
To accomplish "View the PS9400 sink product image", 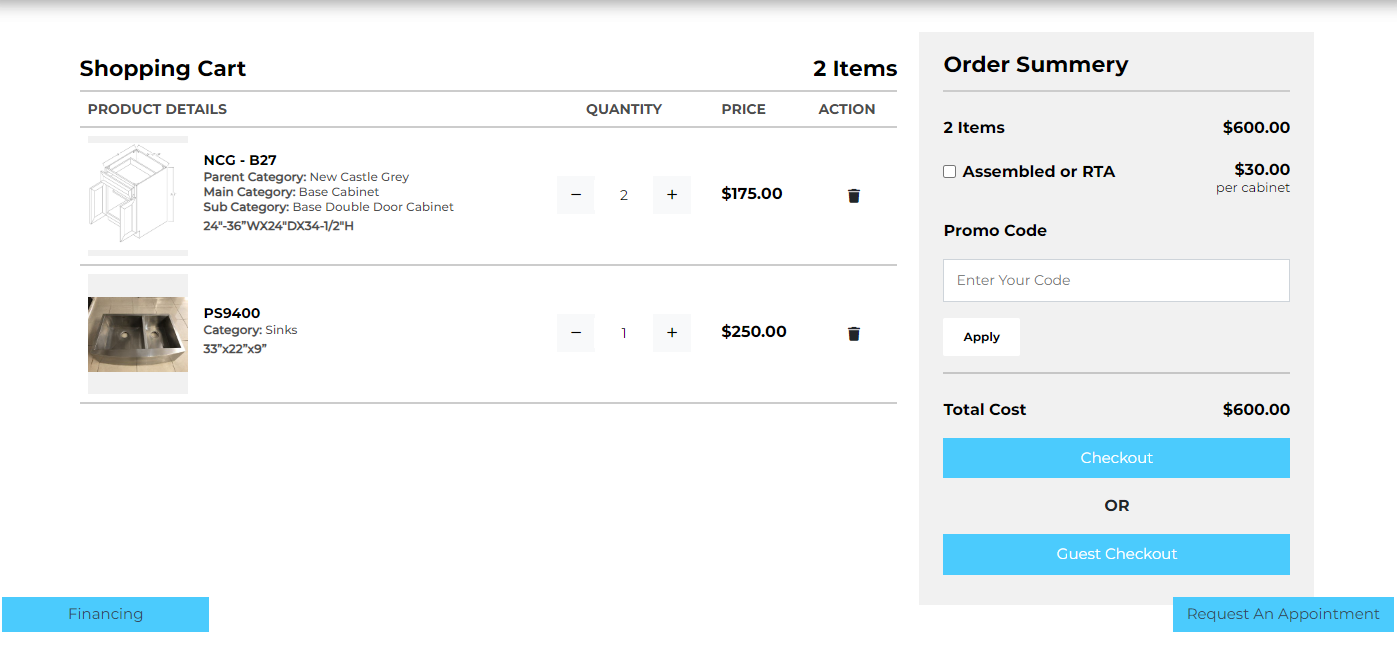I will (138, 334).
